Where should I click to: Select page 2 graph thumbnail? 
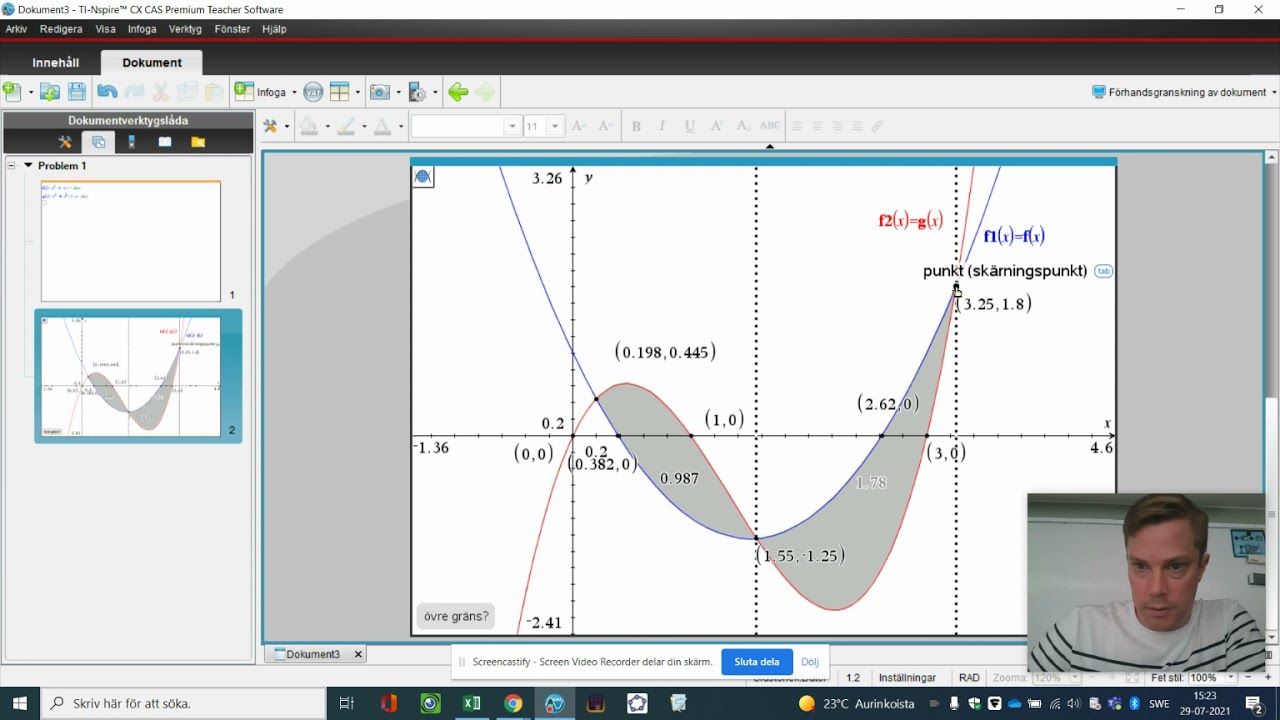tap(131, 376)
